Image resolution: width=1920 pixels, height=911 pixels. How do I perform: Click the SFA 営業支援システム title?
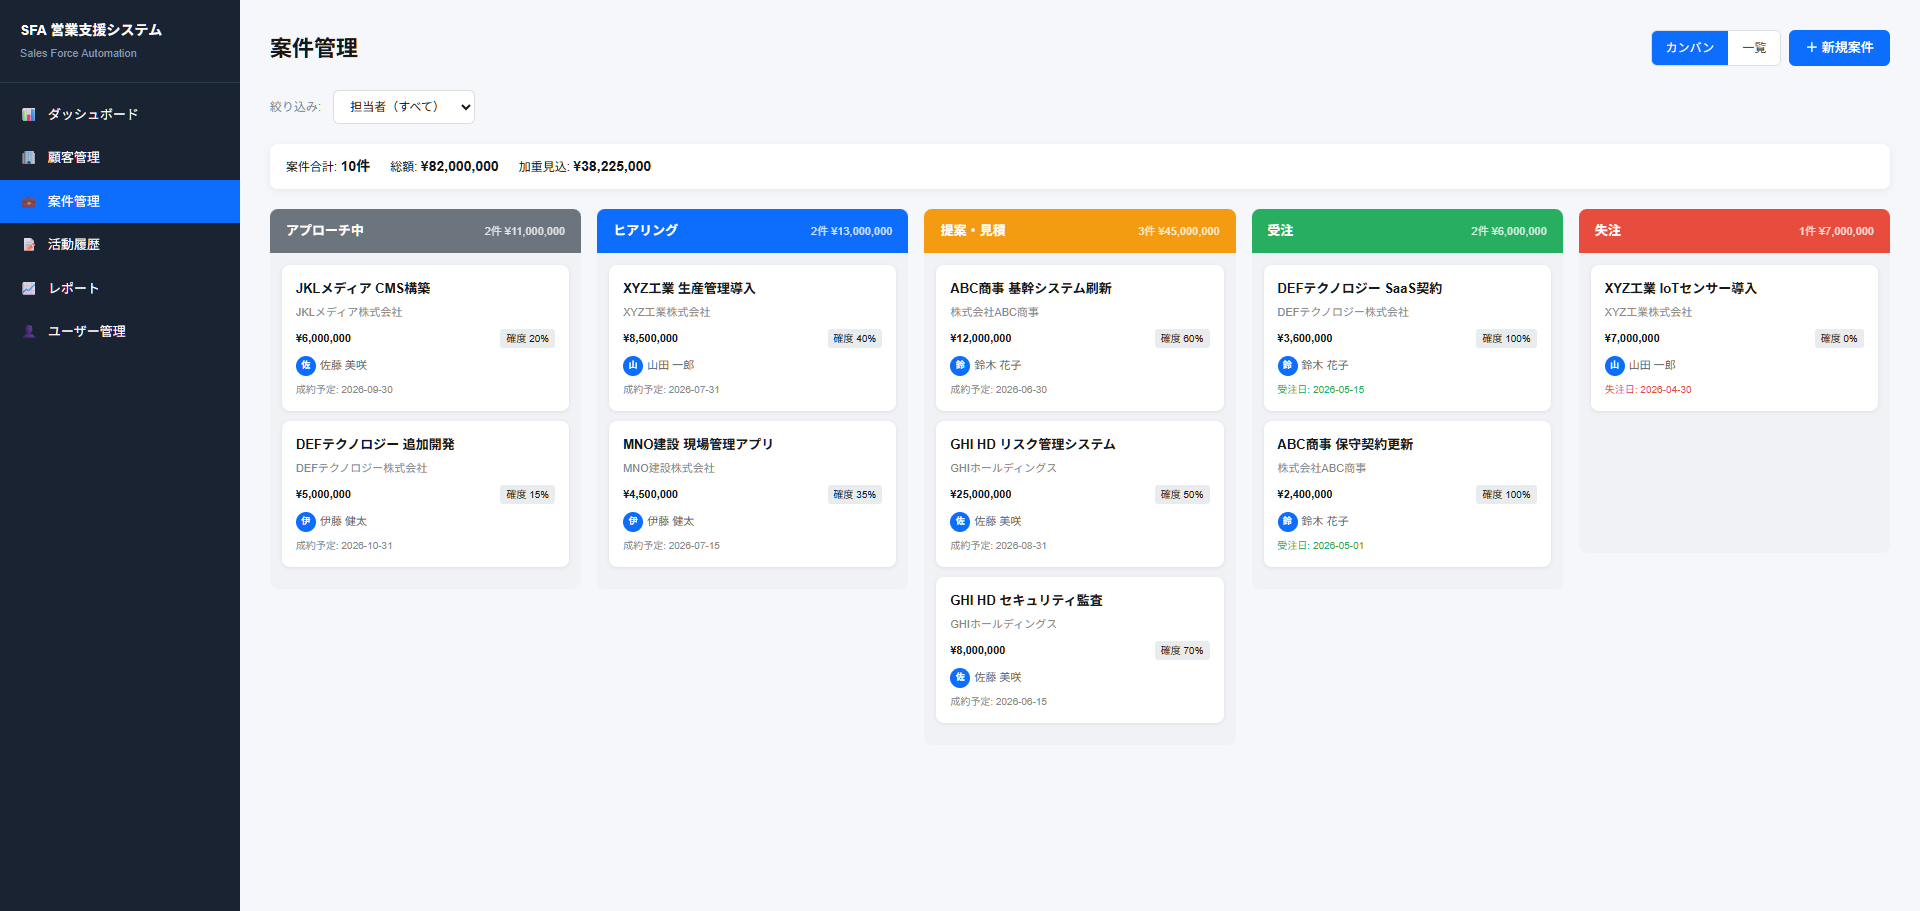(91, 31)
